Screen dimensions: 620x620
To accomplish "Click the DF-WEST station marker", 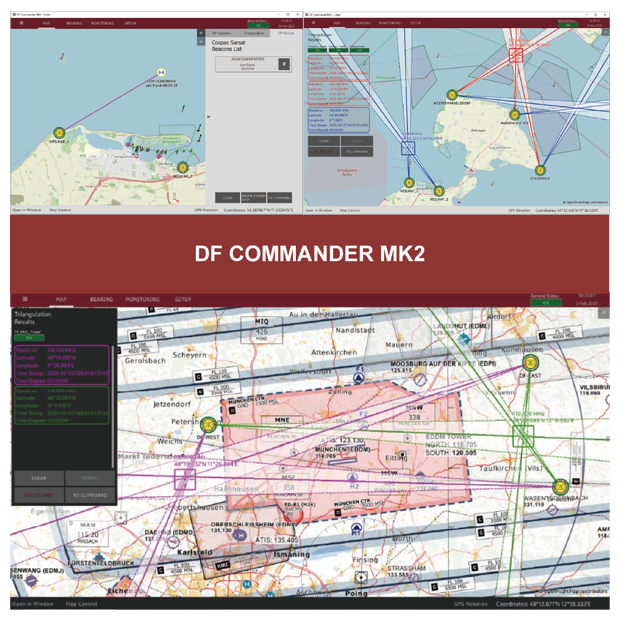I will [209, 426].
